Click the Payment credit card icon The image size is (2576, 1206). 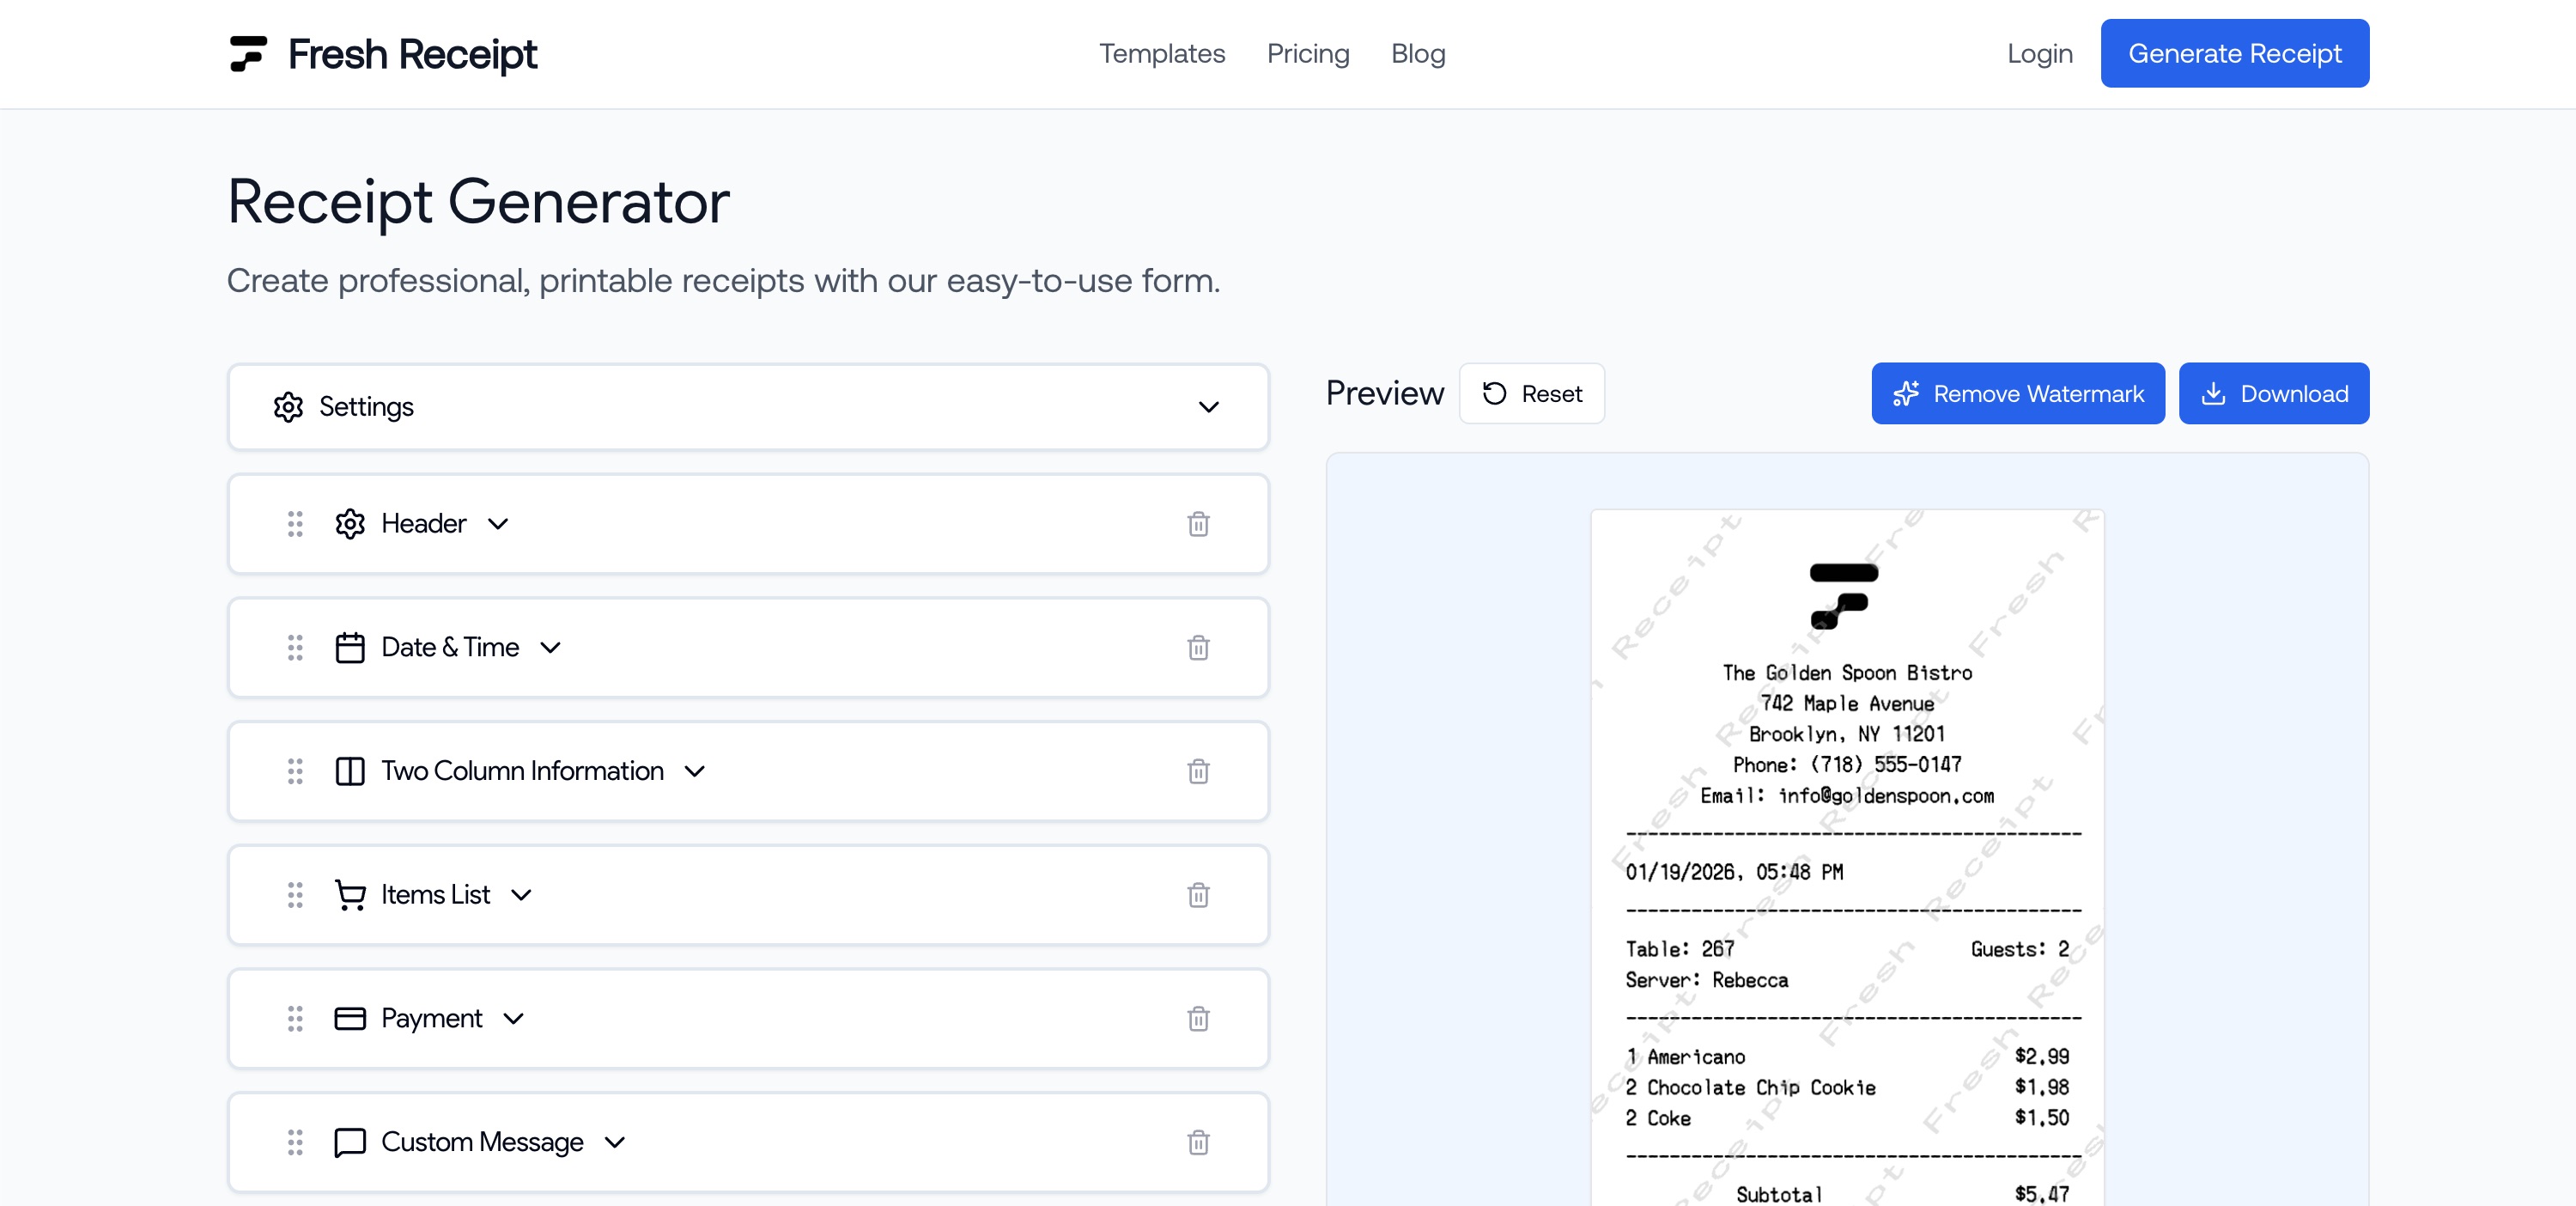click(x=350, y=1018)
